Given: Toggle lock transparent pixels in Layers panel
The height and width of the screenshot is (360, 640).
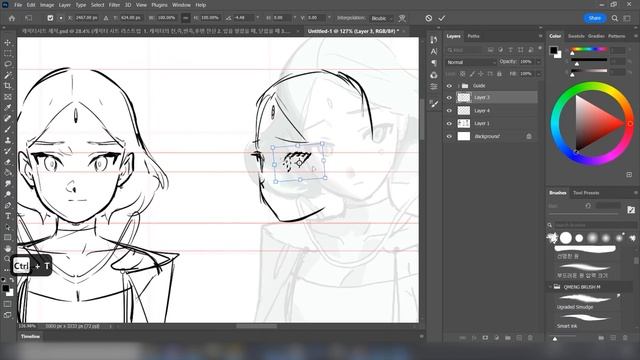Looking at the screenshot, I should click(462, 74).
